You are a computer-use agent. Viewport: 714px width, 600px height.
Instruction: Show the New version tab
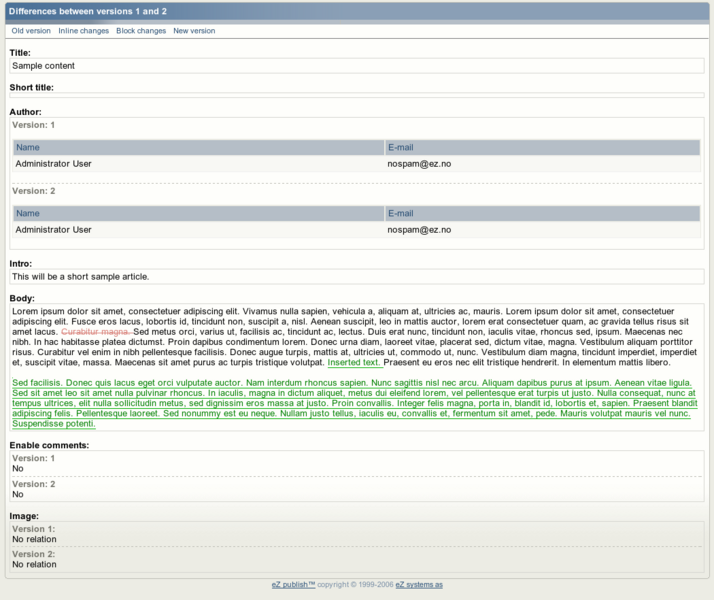click(194, 31)
